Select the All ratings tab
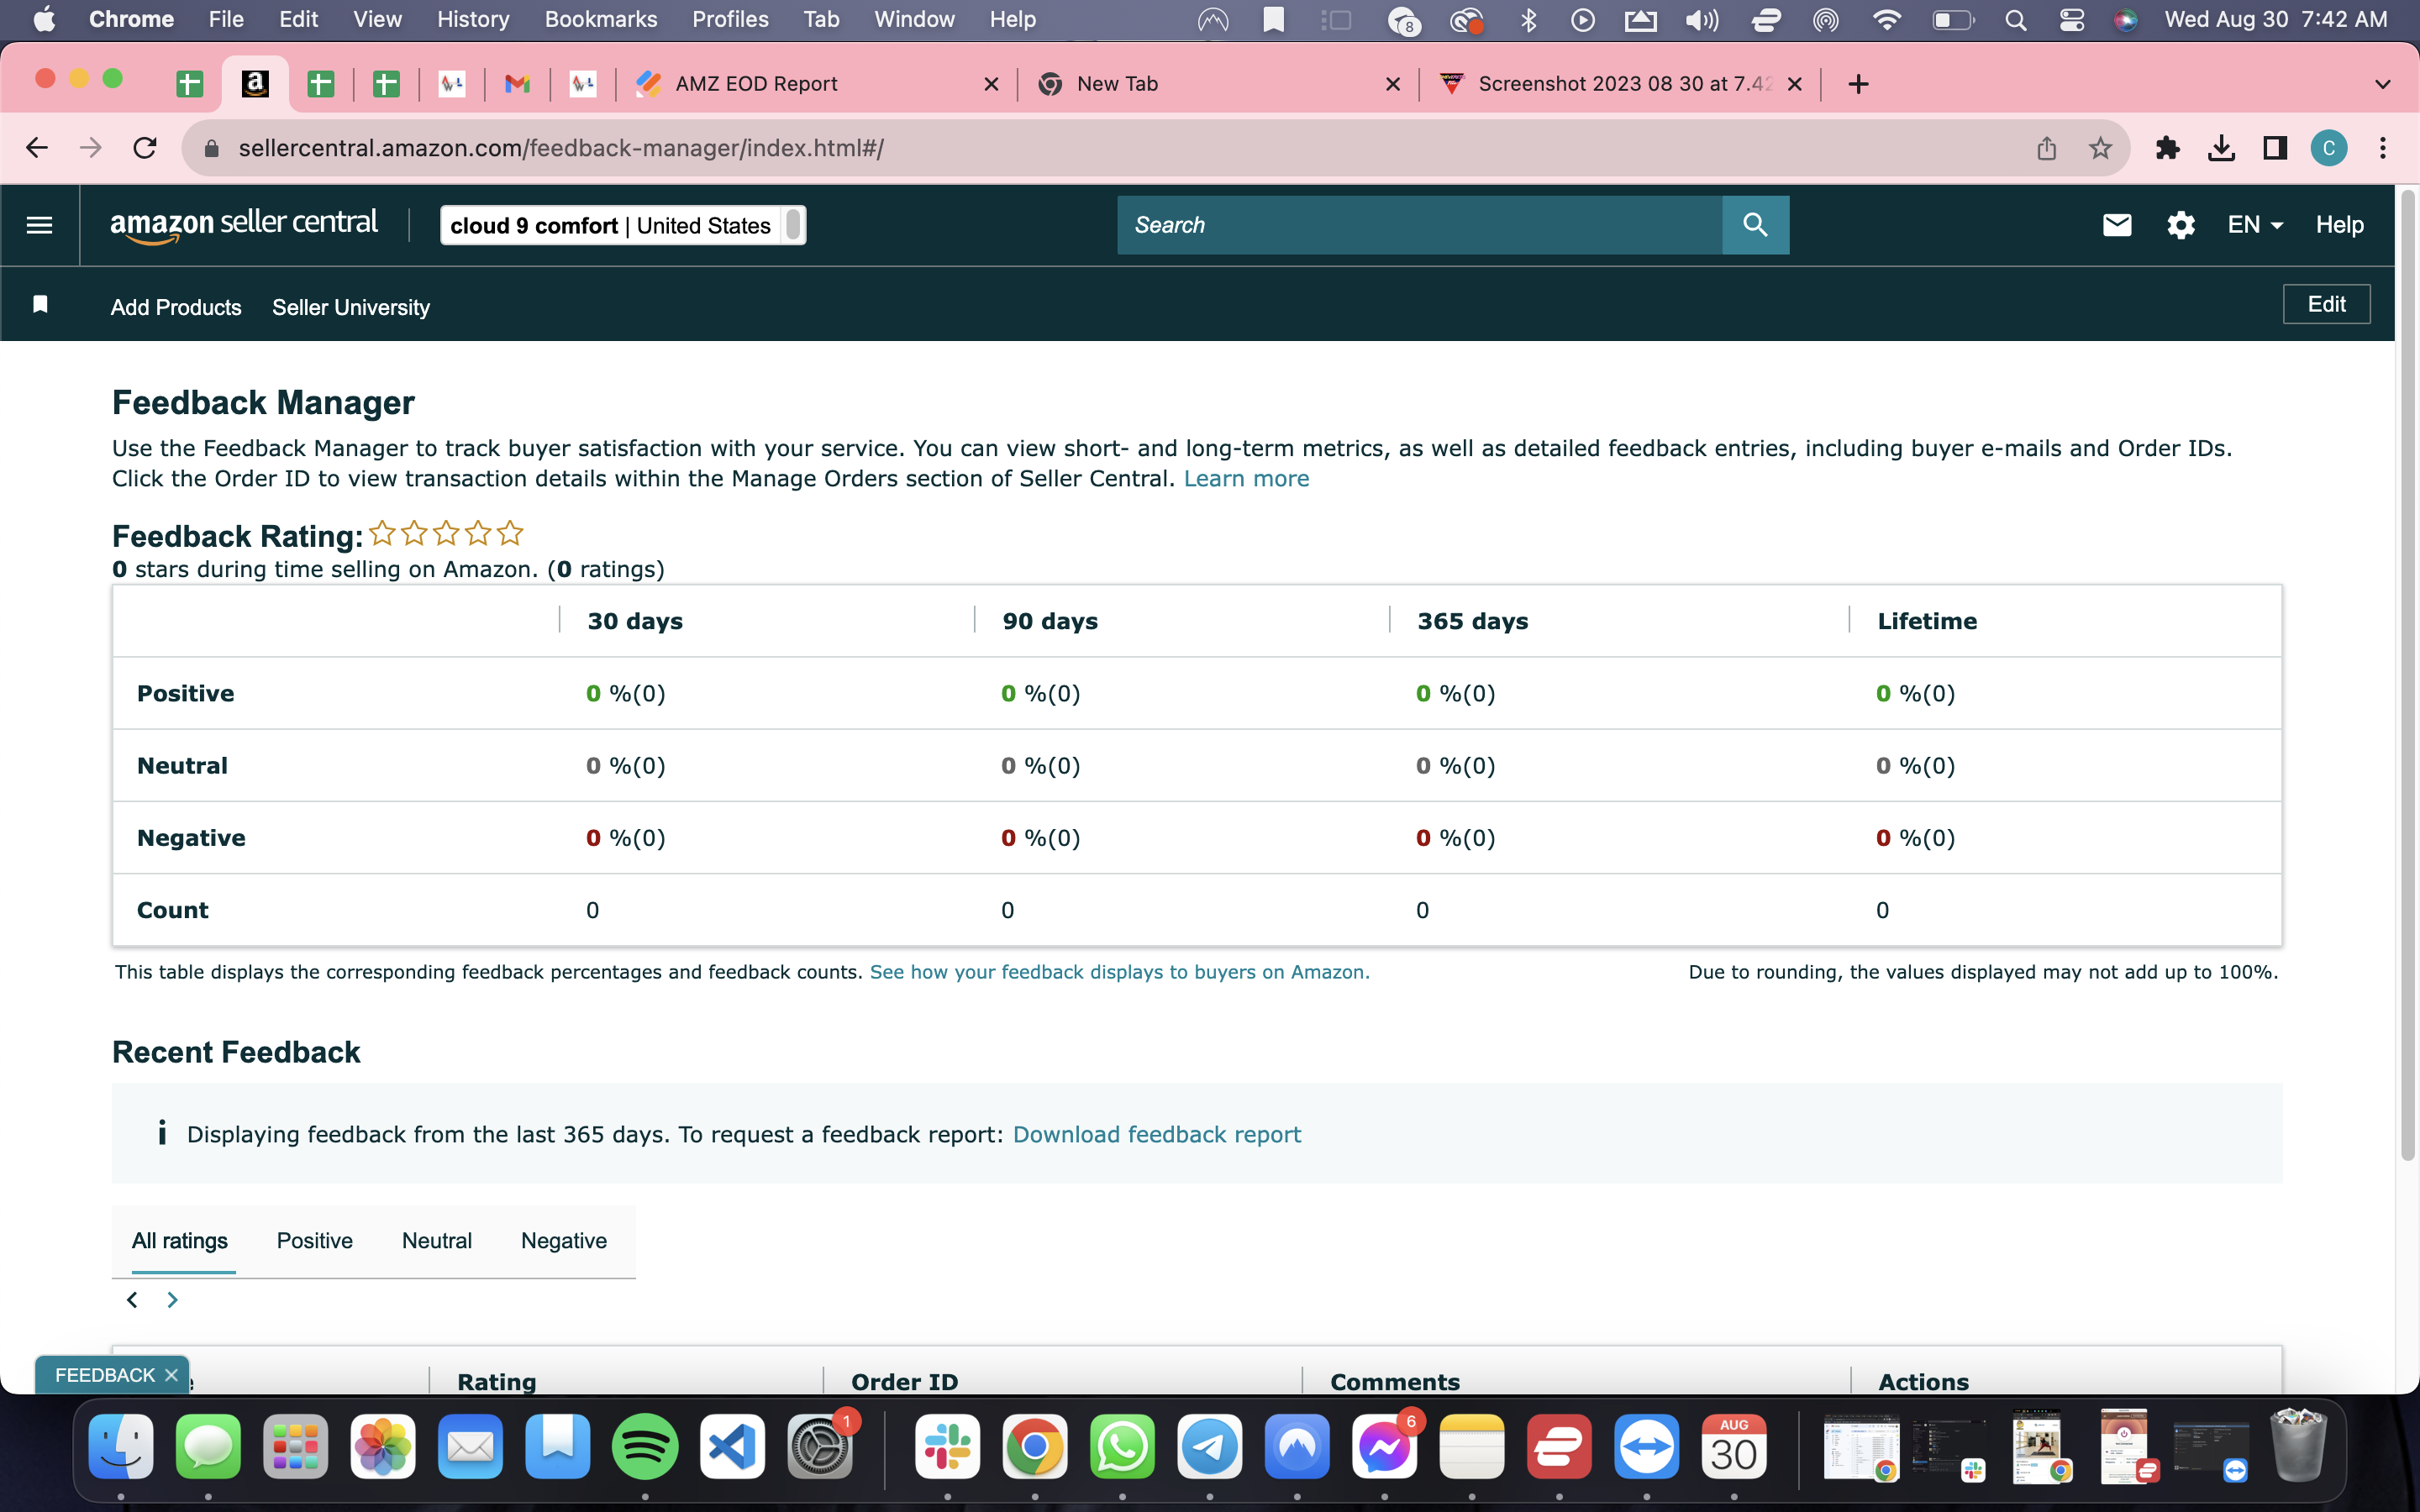Screen dimensions: 2420x1512 (180, 1241)
